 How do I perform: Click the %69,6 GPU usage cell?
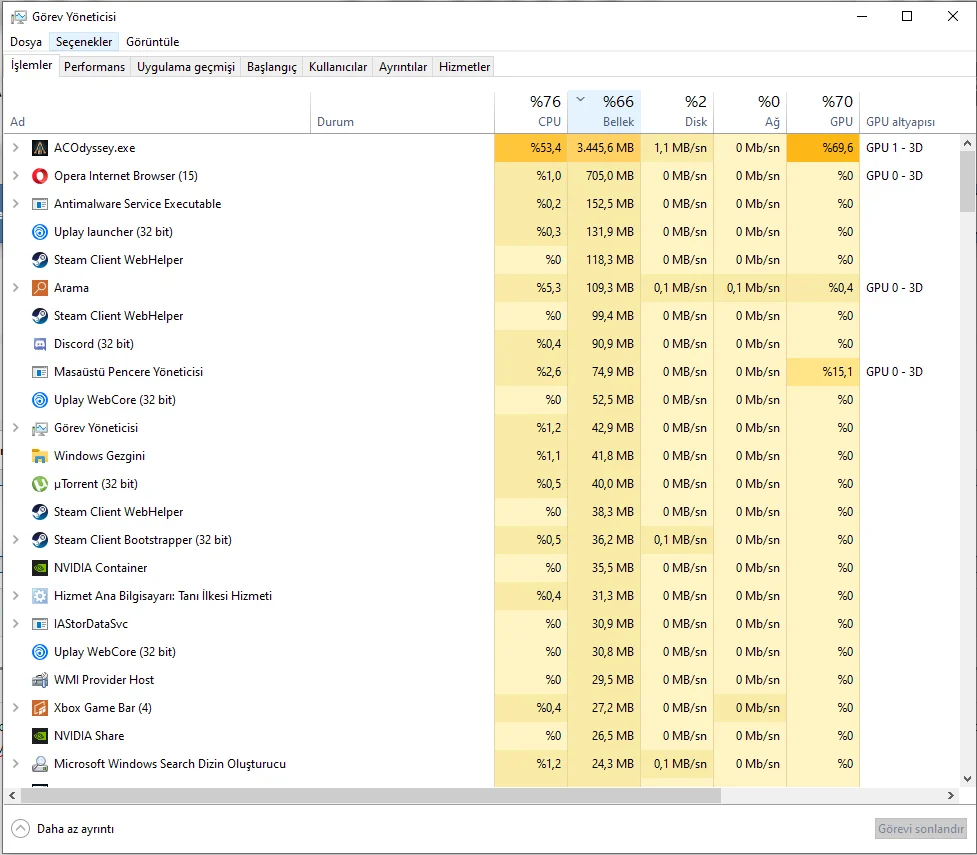[823, 148]
